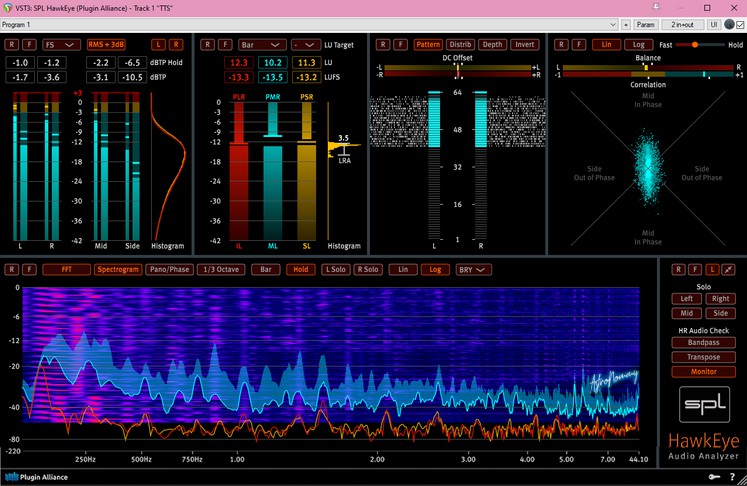Click the R reset icon in spectrum panel
The width and height of the screenshot is (747, 486).
[12, 270]
